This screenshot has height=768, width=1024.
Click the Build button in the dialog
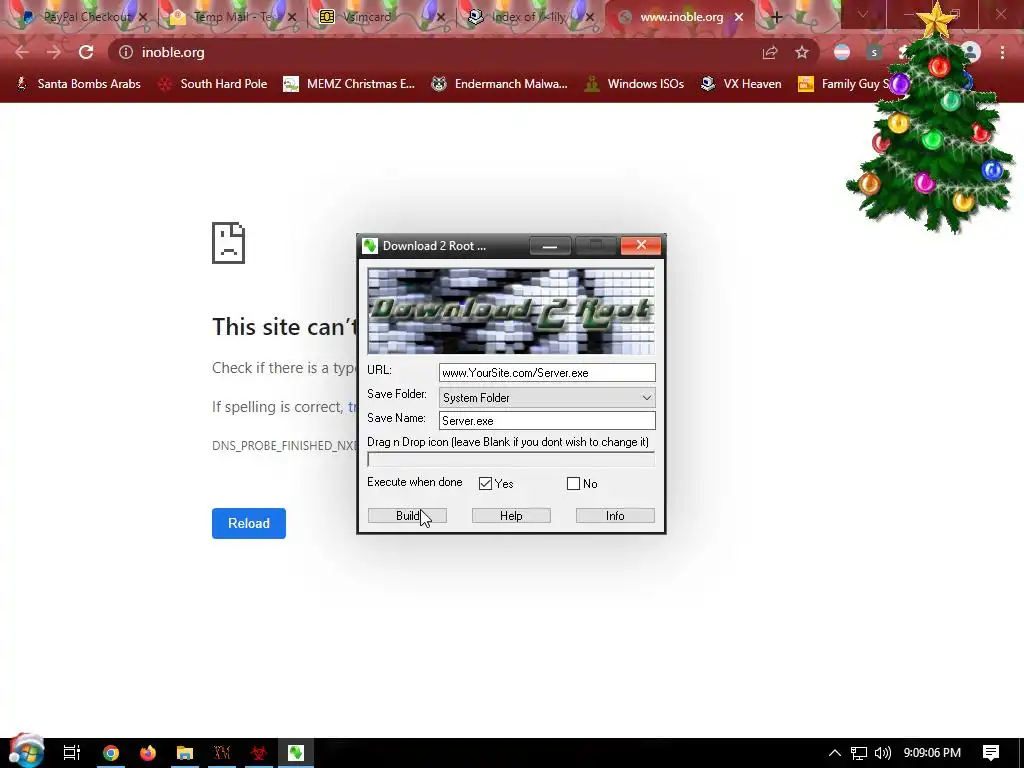click(x=408, y=515)
